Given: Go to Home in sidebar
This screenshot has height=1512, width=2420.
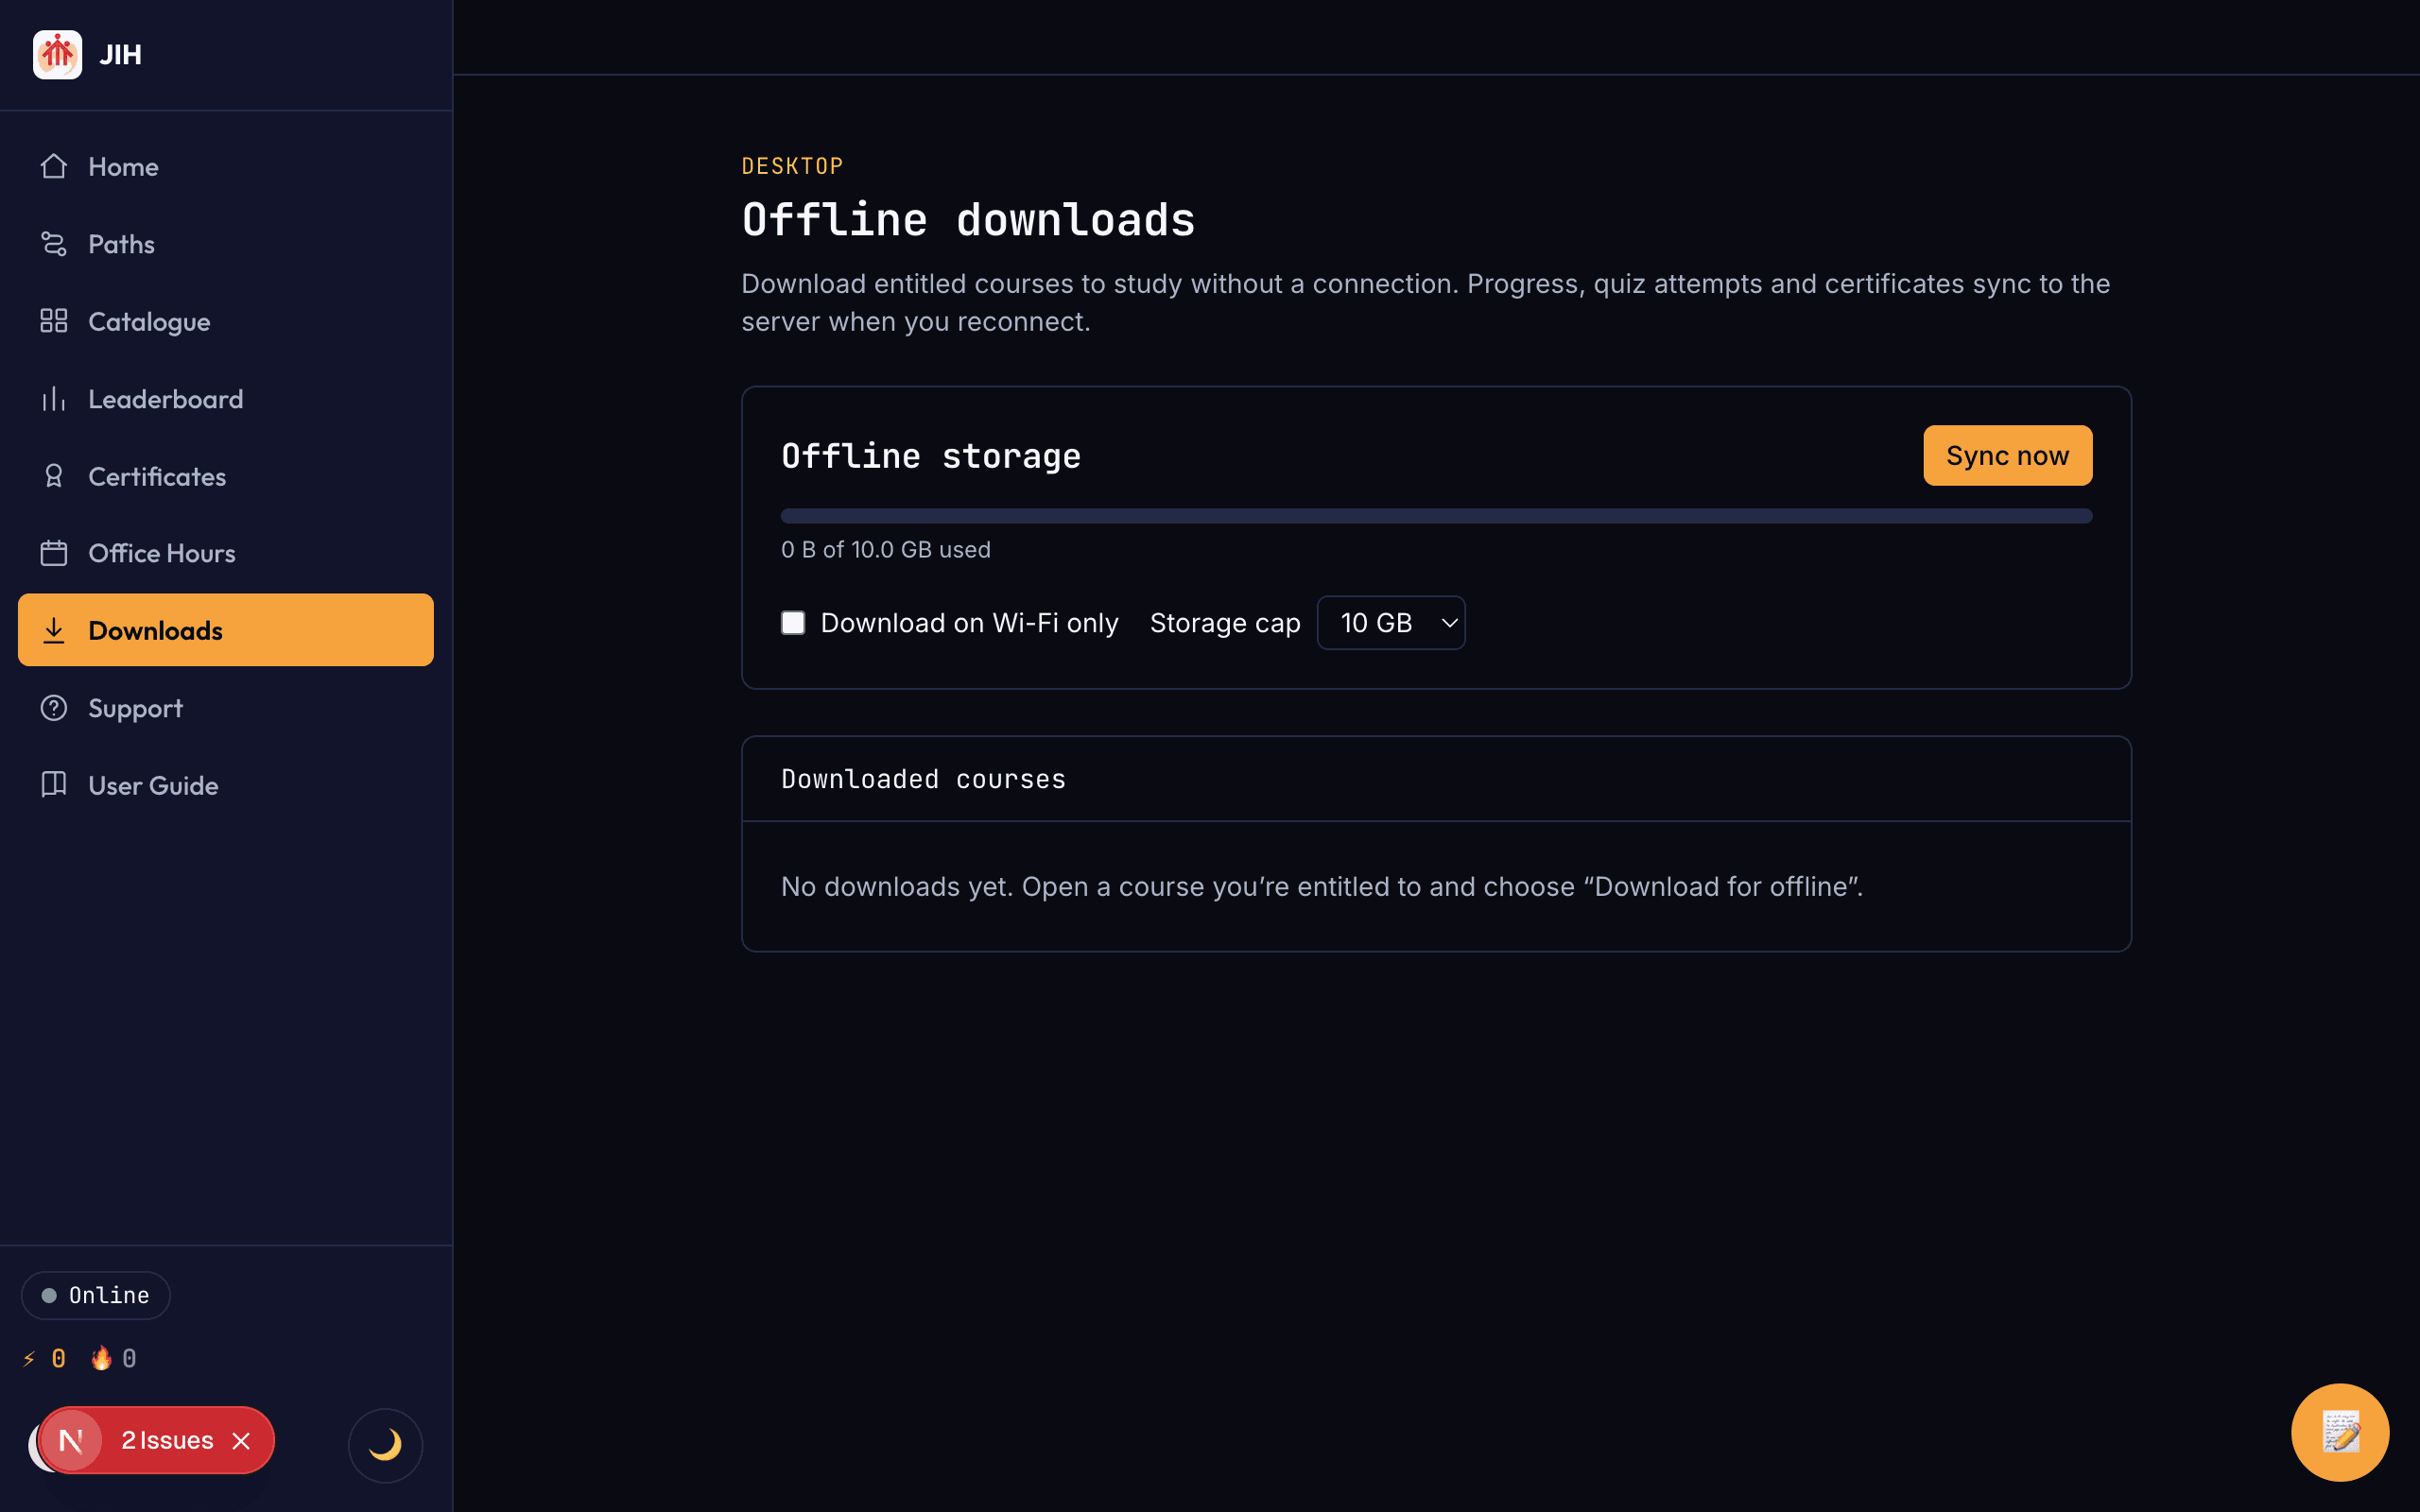Looking at the screenshot, I should tap(226, 166).
